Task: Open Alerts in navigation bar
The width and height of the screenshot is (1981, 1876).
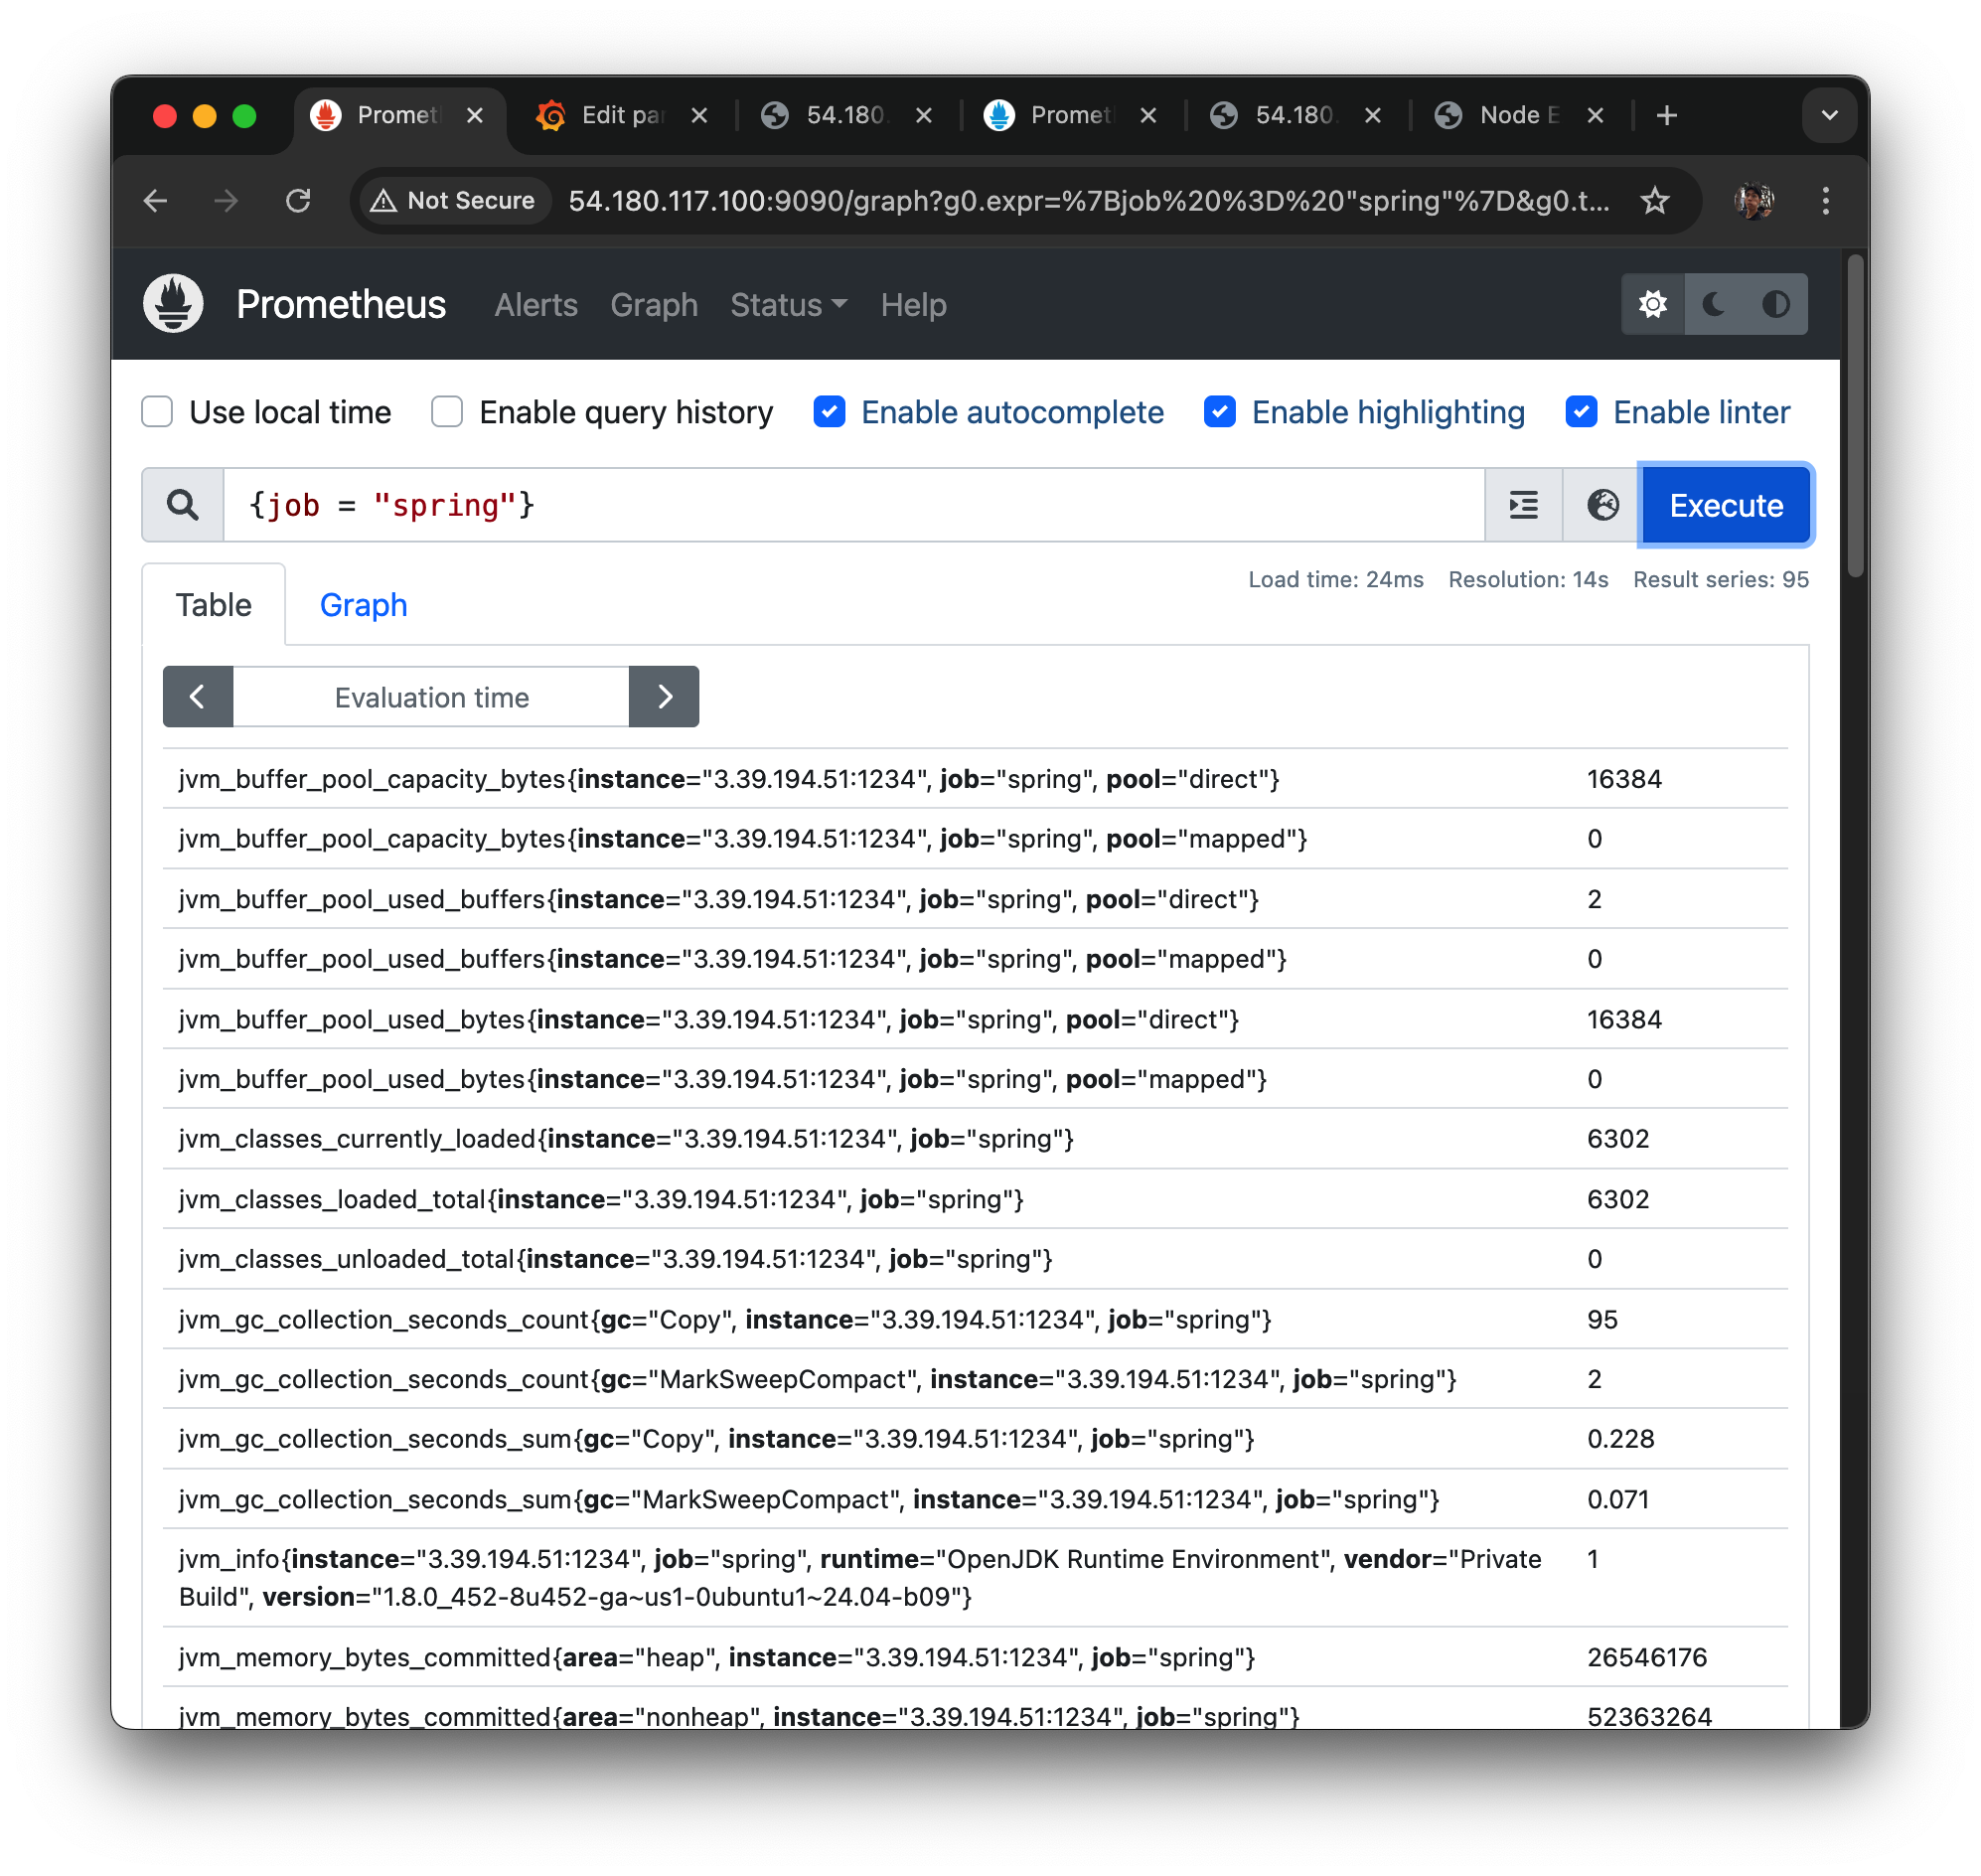Action: click(x=536, y=305)
